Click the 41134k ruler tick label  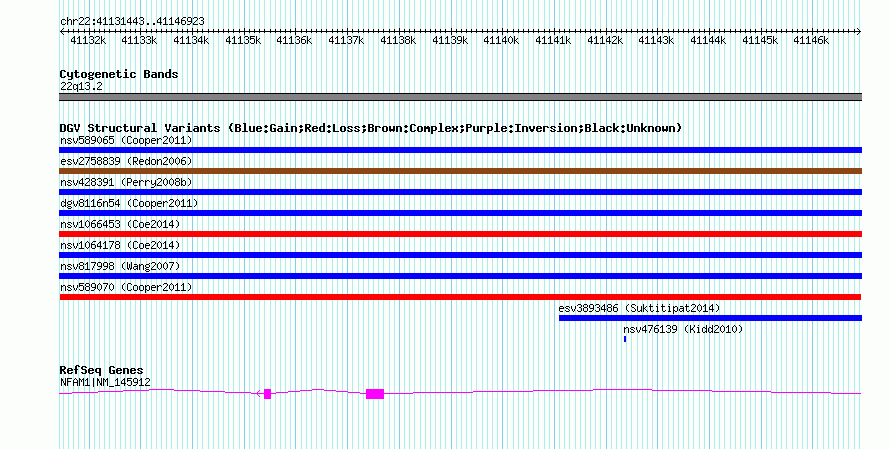191,40
